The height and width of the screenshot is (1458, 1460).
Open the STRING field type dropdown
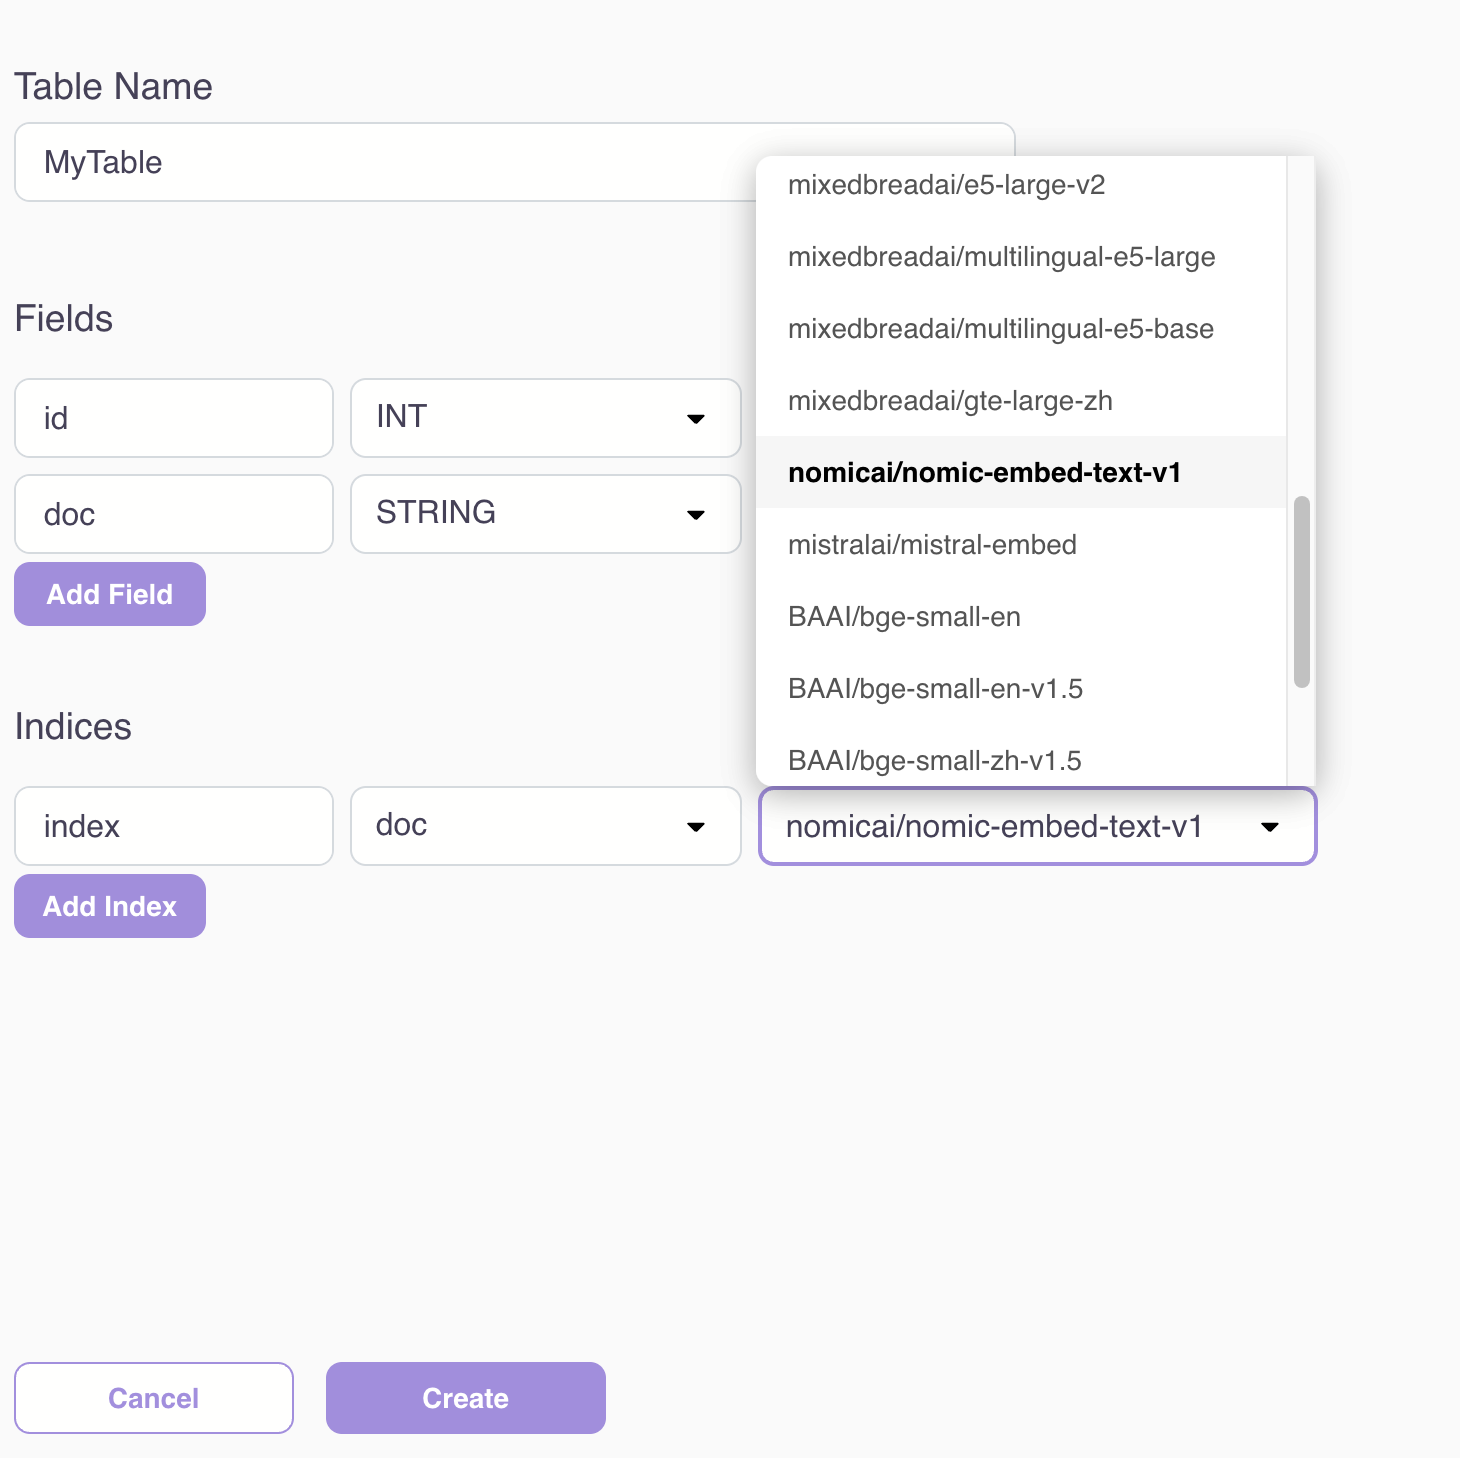point(545,514)
